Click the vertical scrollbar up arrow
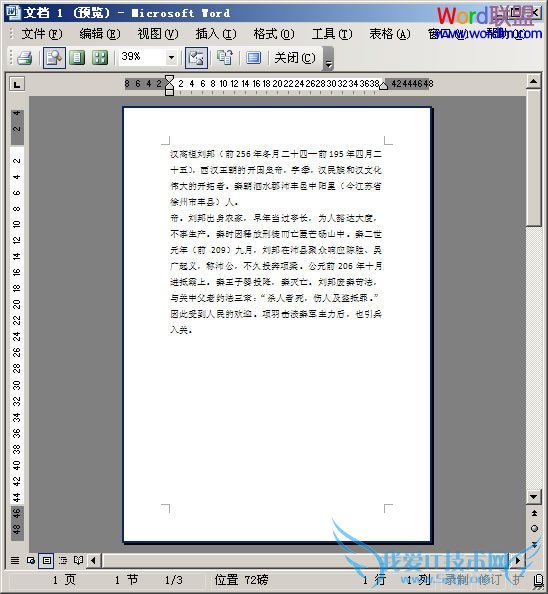 tap(533, 81)
